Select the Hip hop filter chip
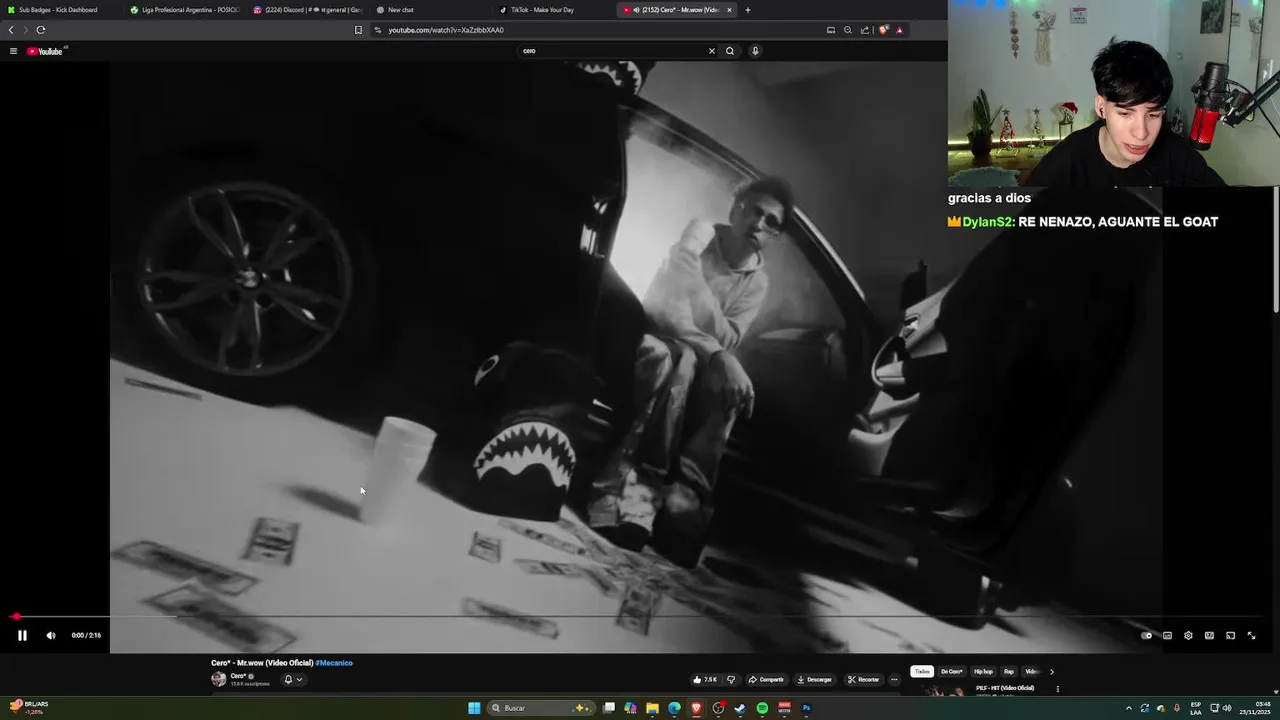This screenshot has width=1280, height=720. 984,671
